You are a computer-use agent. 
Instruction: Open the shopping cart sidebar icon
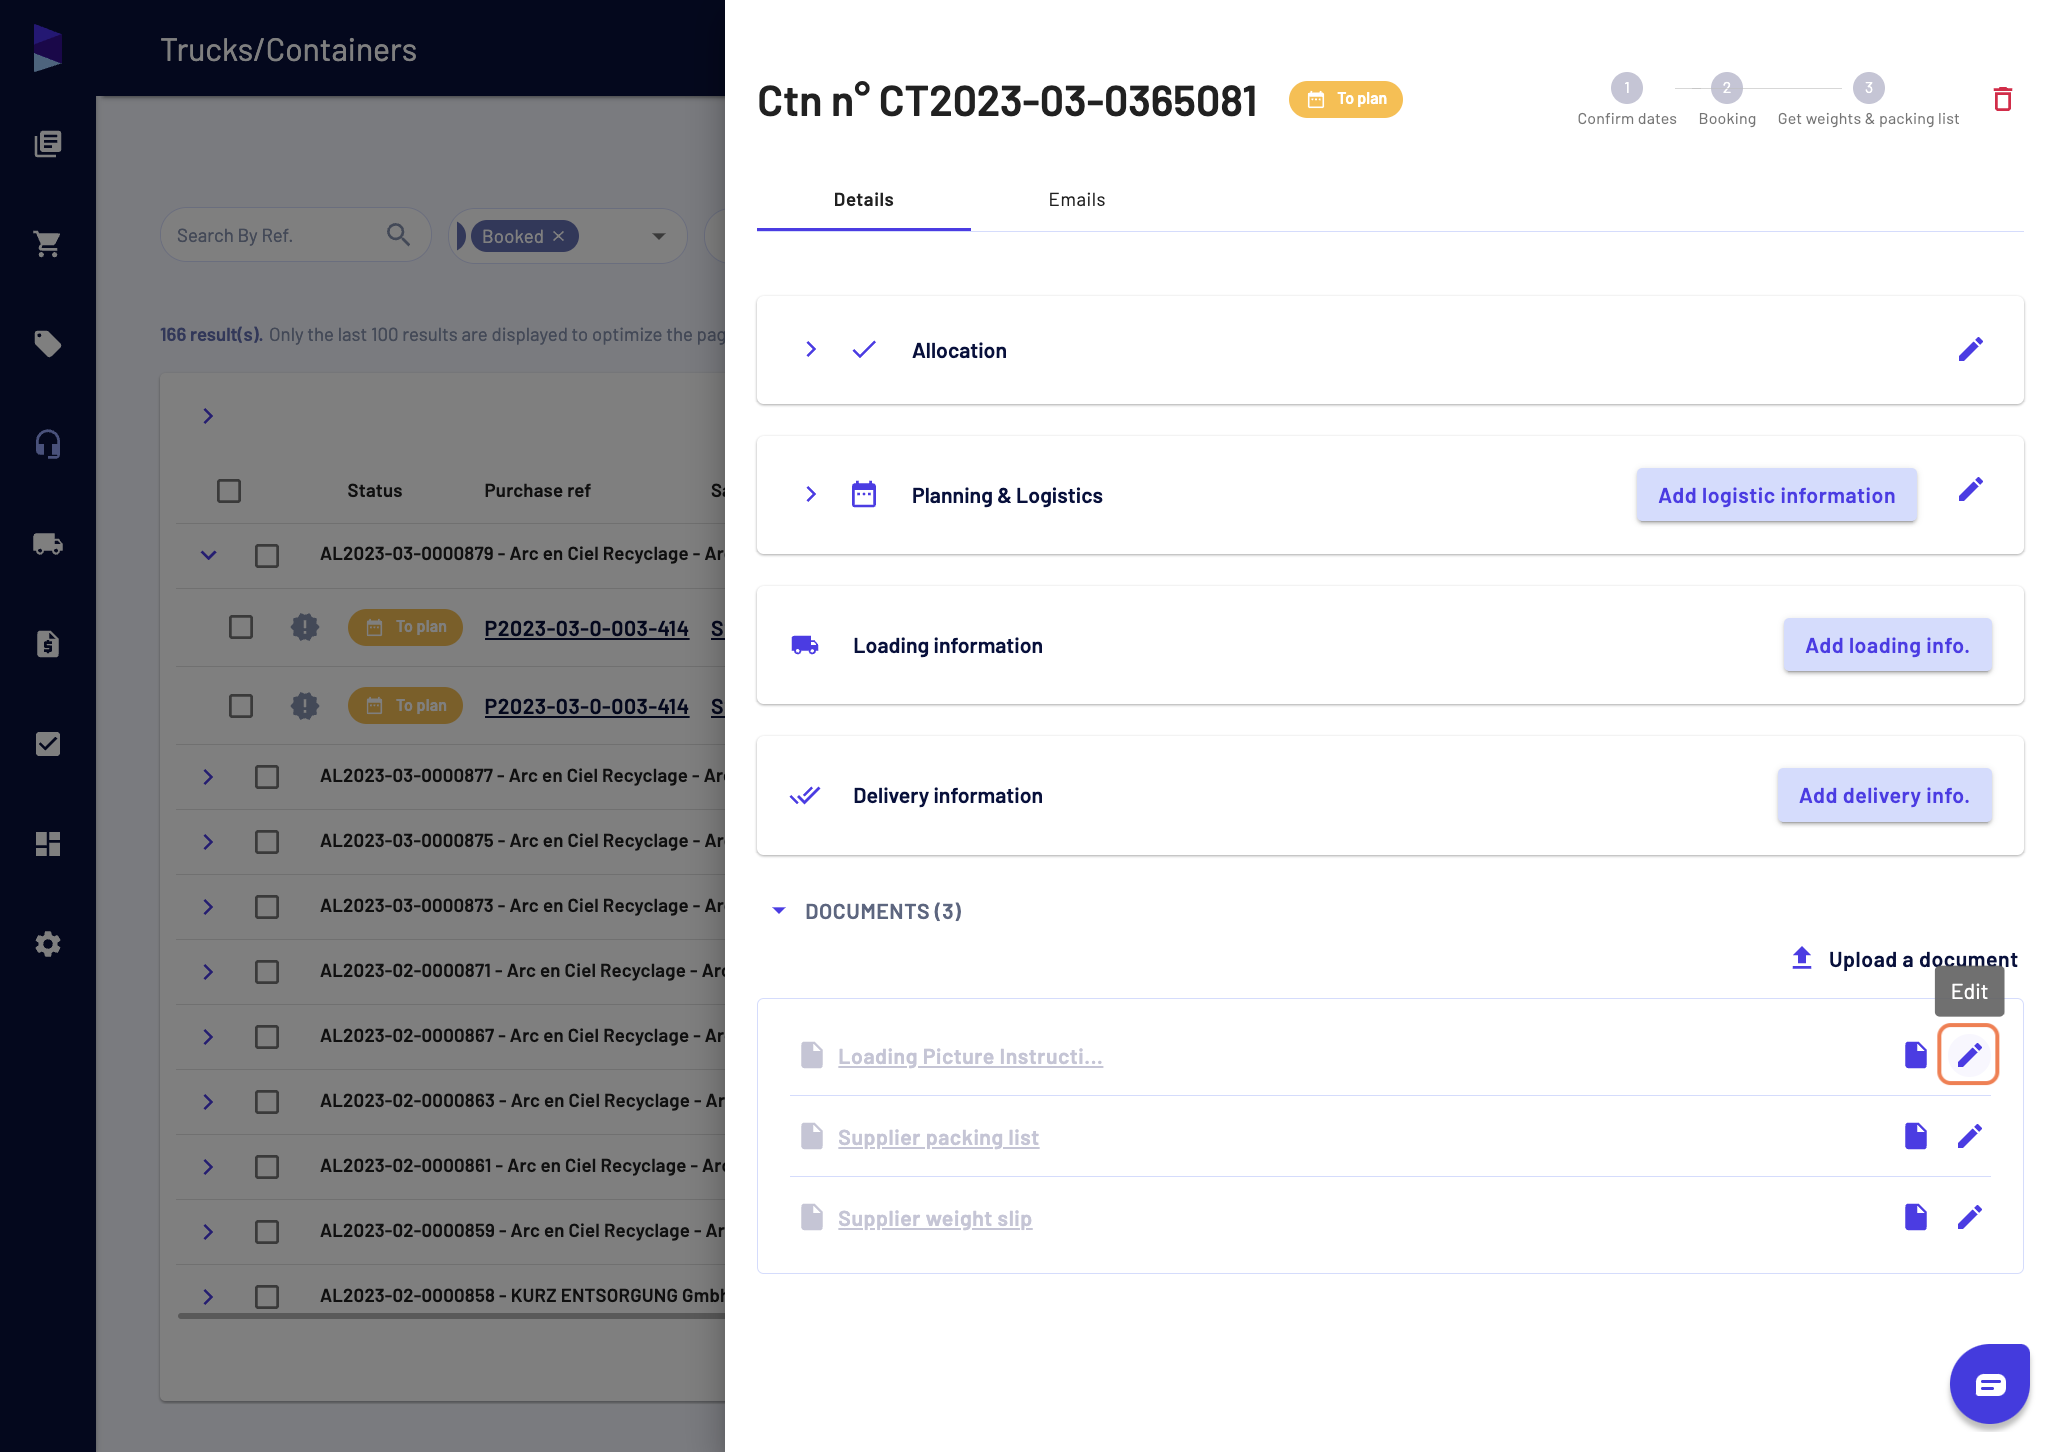pos(47,244)
